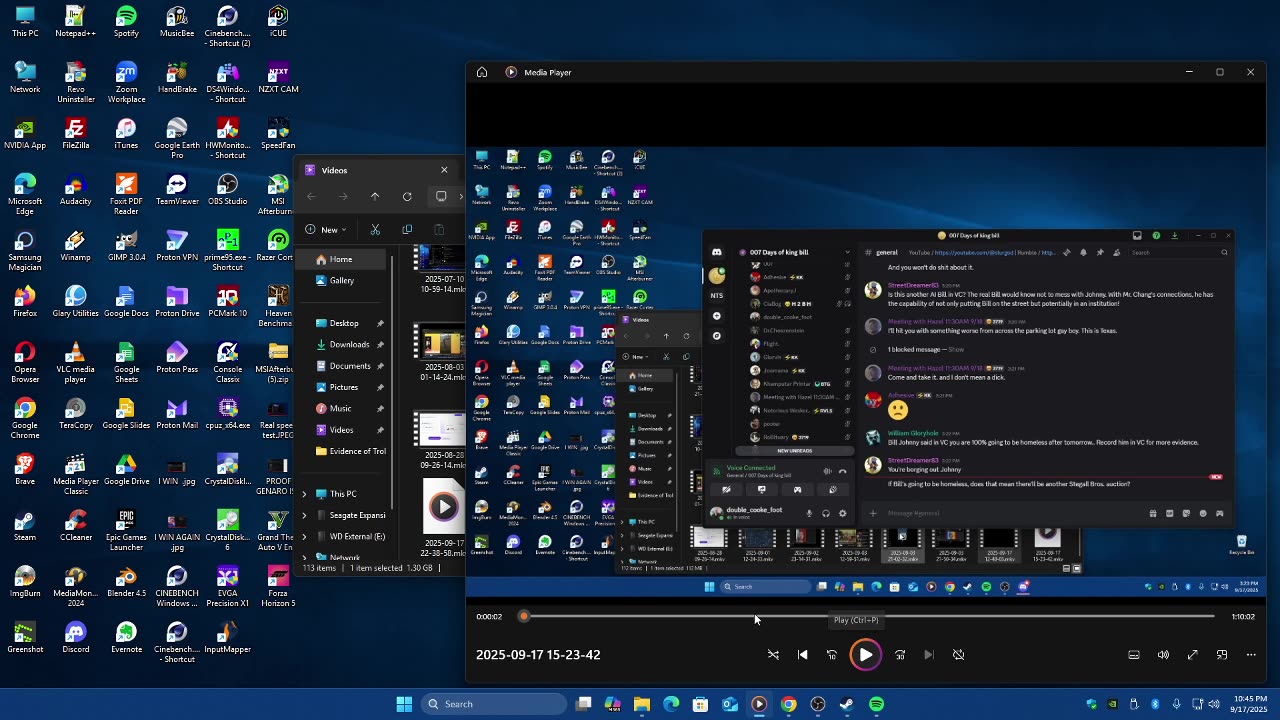Screen dimensions: 1280x720
Task: Toggle subtitles and captions in Media Player
Action: (1134, 655)
